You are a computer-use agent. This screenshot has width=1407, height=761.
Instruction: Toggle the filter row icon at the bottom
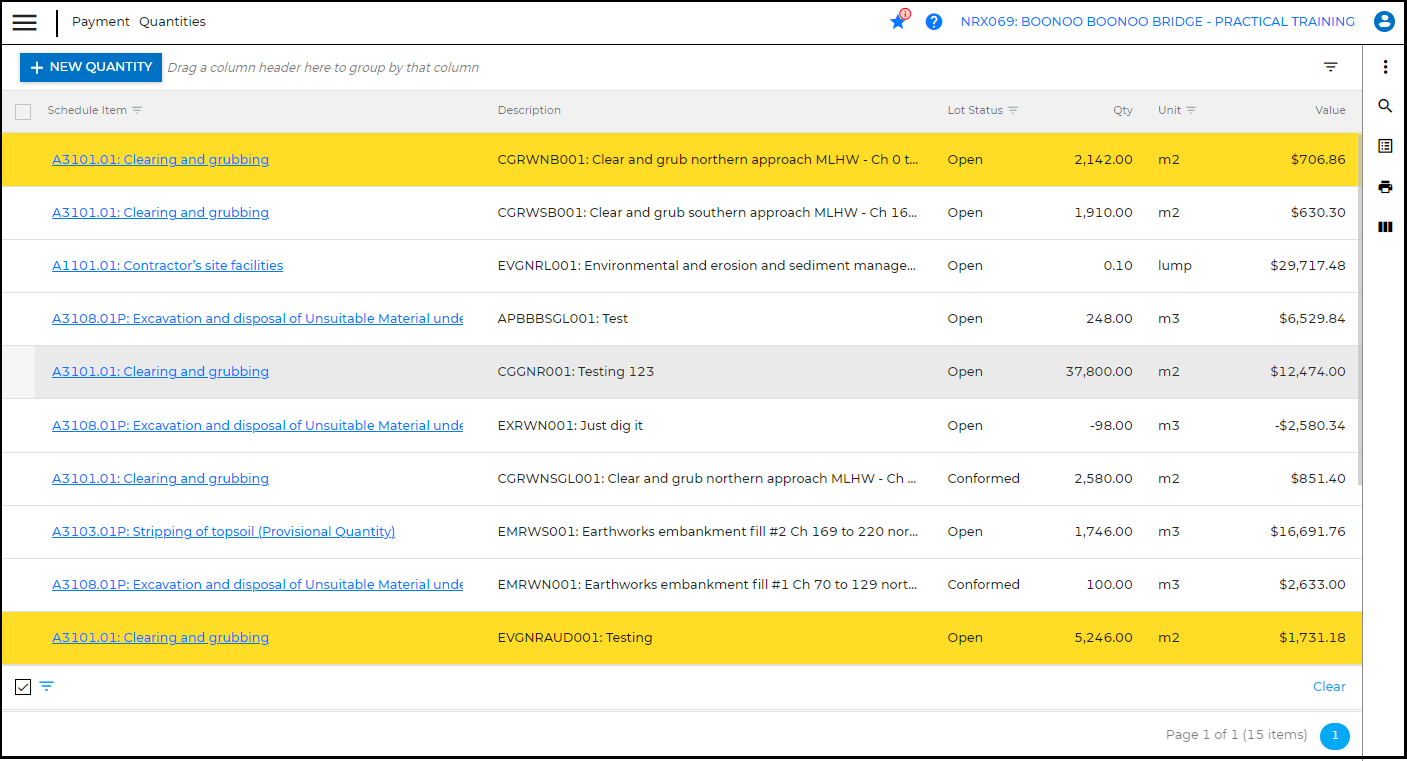pos(47,687)
